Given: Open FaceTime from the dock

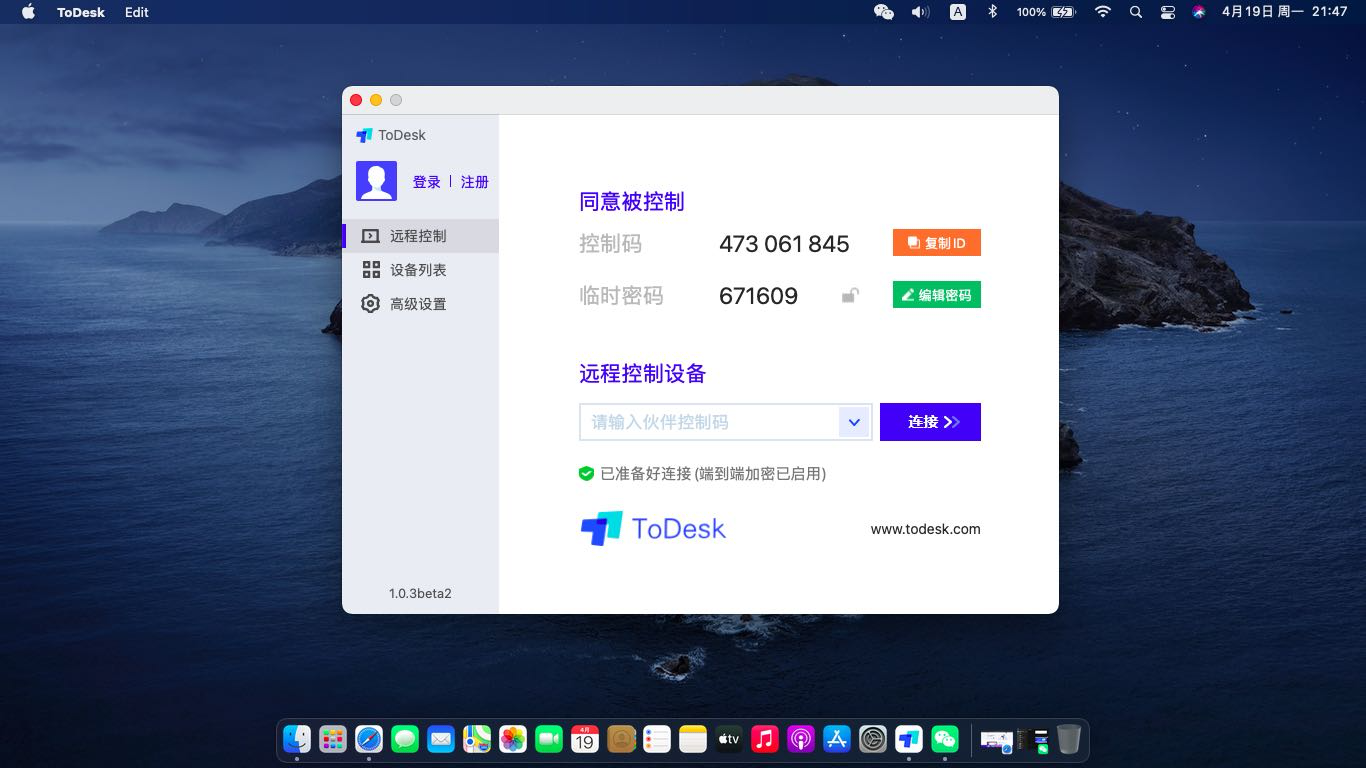Looking at the screenshot, I should [x=549, y=739].
